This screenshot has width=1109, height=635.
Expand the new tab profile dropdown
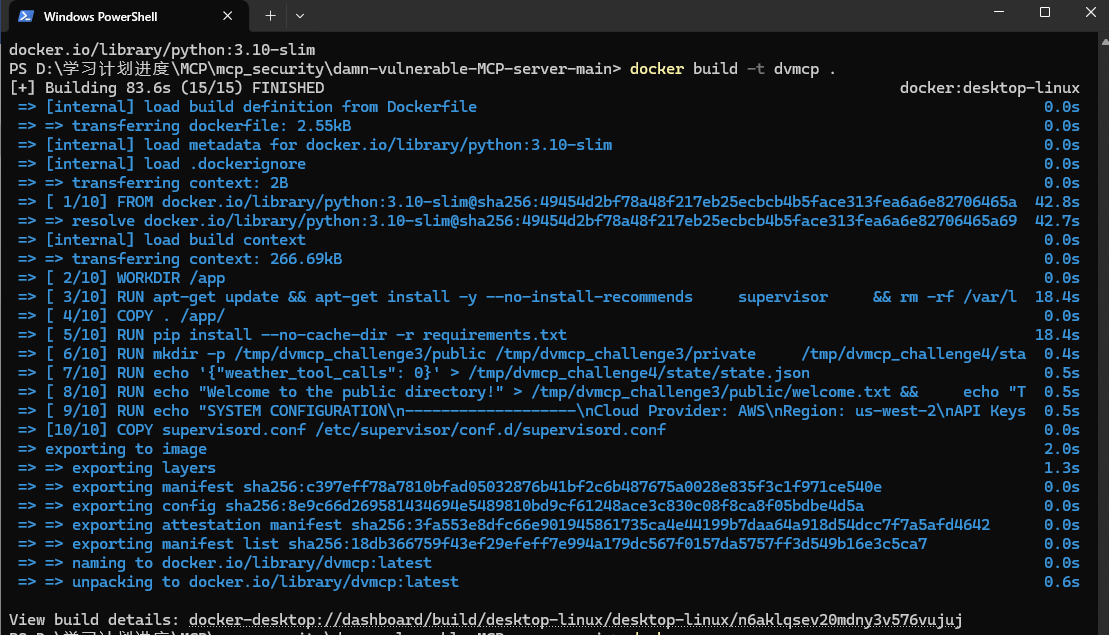tap(300, 16)
